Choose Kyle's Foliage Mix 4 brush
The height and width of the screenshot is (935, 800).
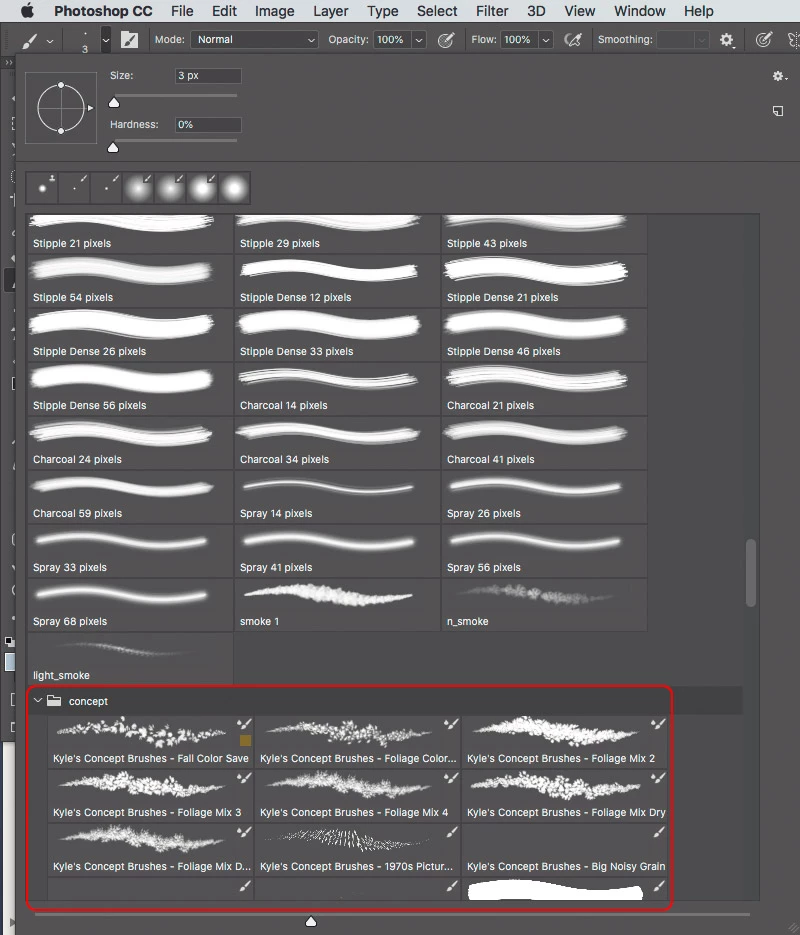(358, 796)
